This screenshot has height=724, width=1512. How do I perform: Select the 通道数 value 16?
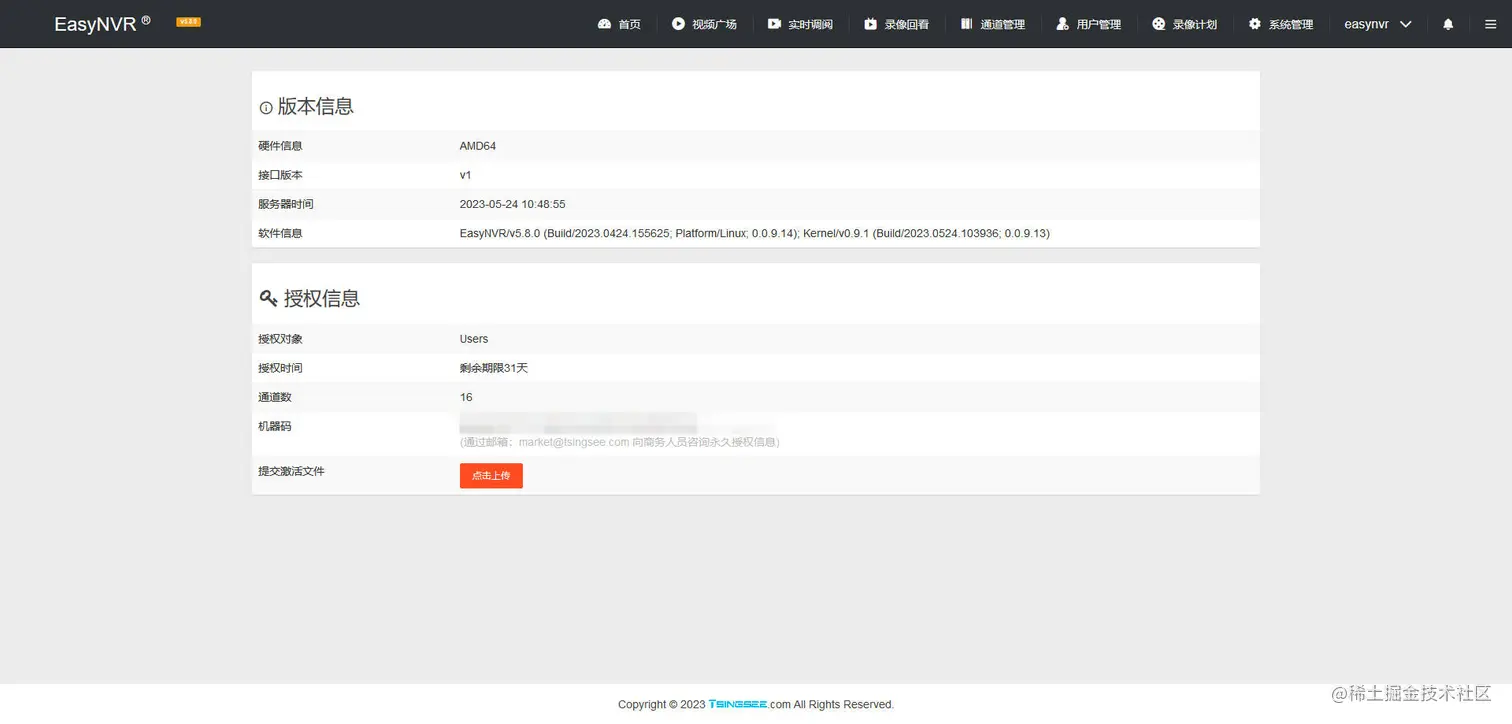(466, 397)
